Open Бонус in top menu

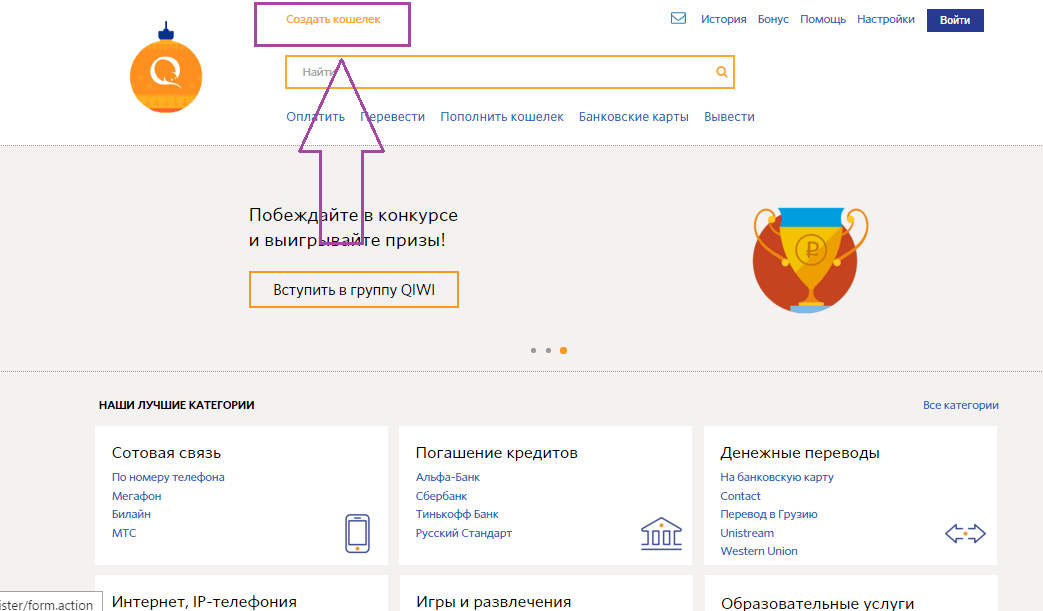(x=773, y=19)
